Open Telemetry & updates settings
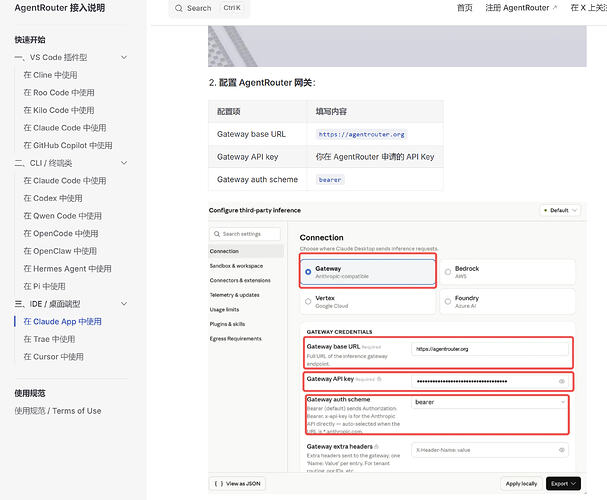The height and width of the screenshot is (500, 607). click(235, 295)
